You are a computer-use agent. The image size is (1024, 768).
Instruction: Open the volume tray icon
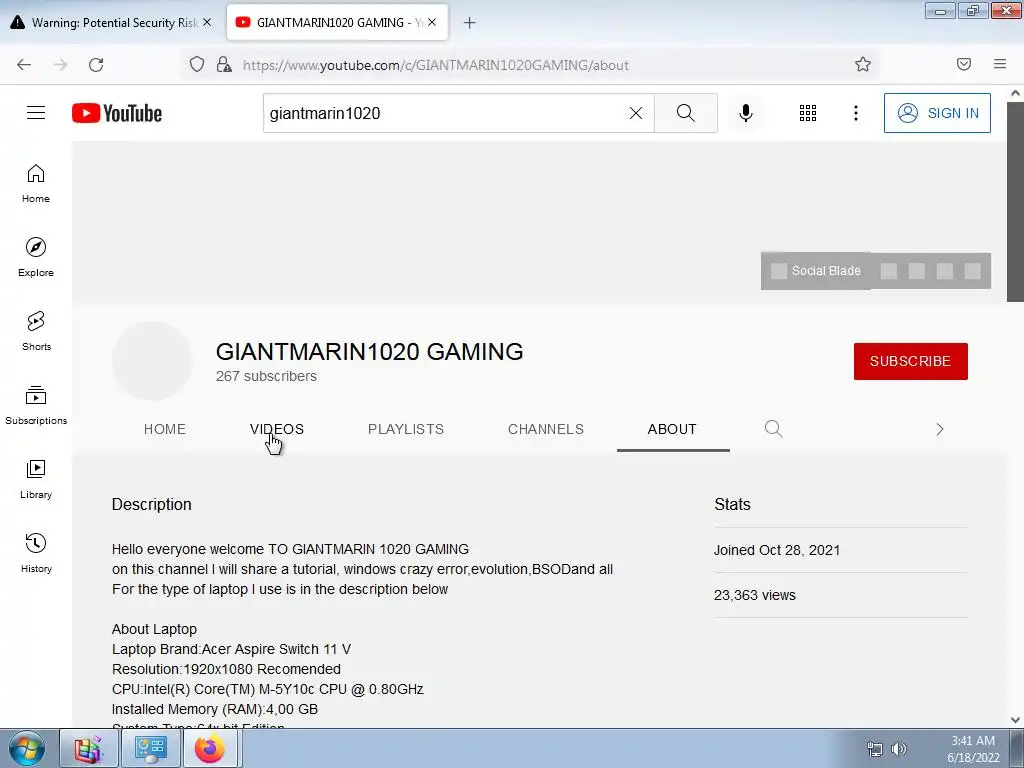[899, 749]
